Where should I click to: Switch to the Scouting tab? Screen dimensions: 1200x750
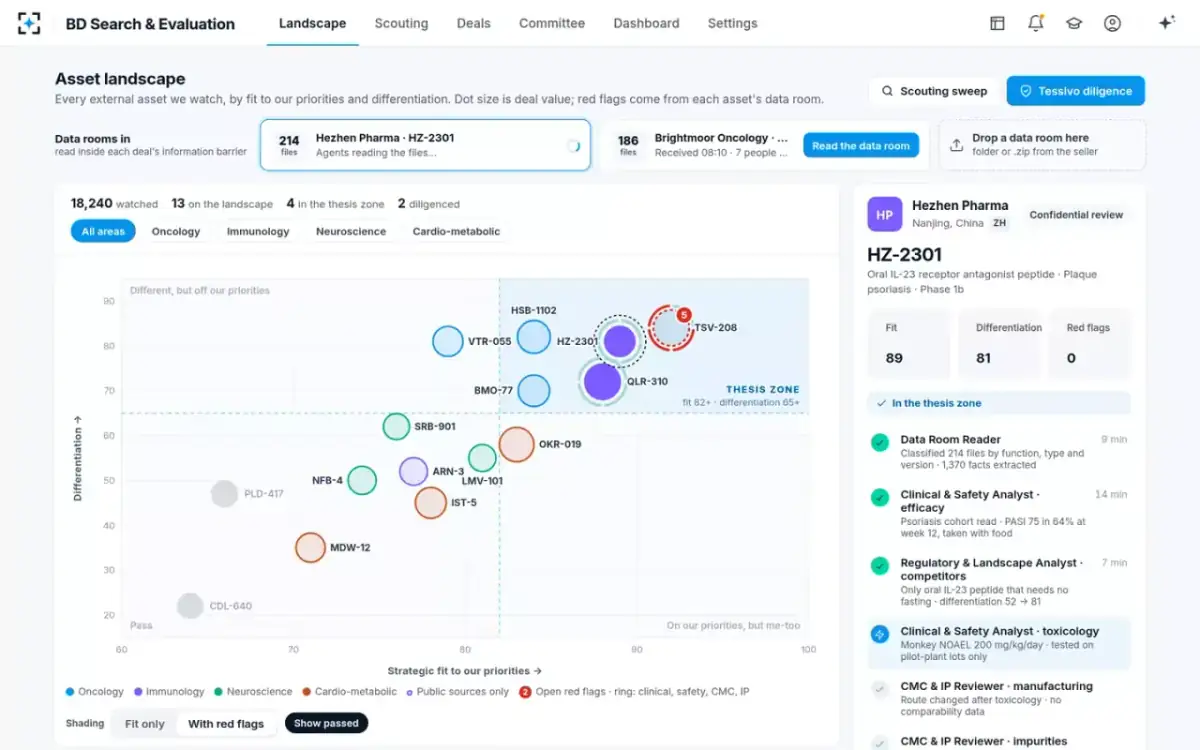(401, 23)
